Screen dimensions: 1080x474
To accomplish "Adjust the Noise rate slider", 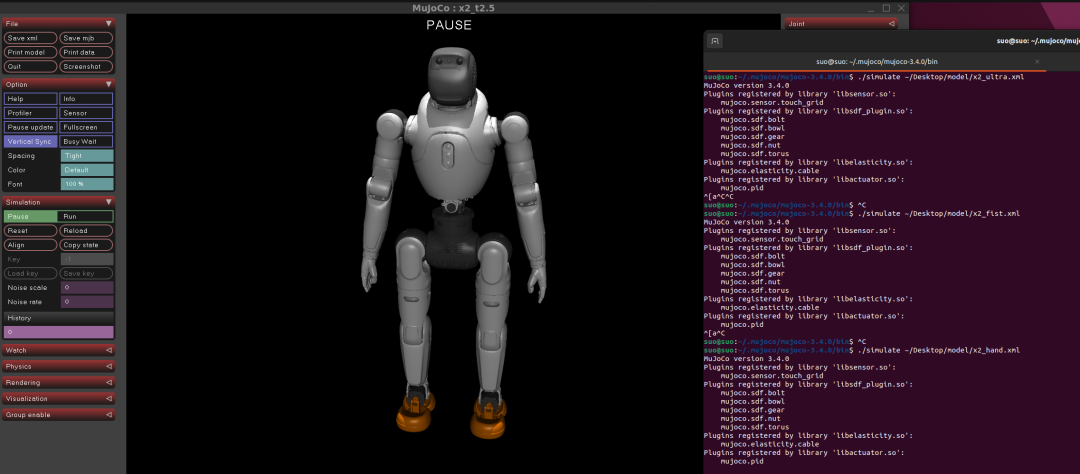I will (x=87, y=302).
